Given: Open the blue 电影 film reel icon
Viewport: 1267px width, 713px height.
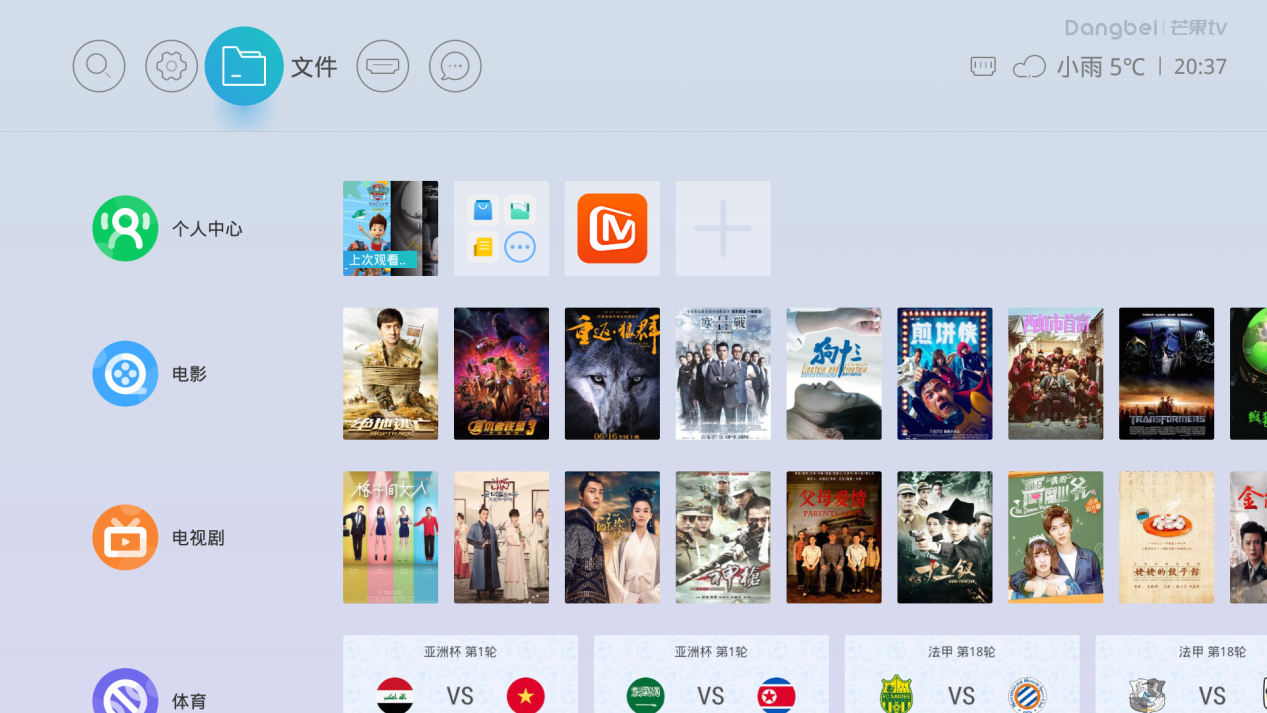Looking at the screenshot, I should (125, 373).
